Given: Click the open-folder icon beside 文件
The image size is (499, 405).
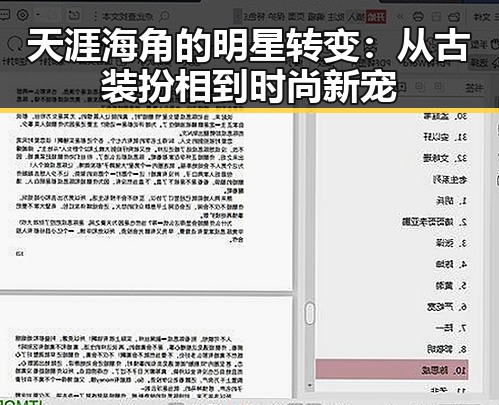Looking at the screenshot, I should click(x=454, y=16).
